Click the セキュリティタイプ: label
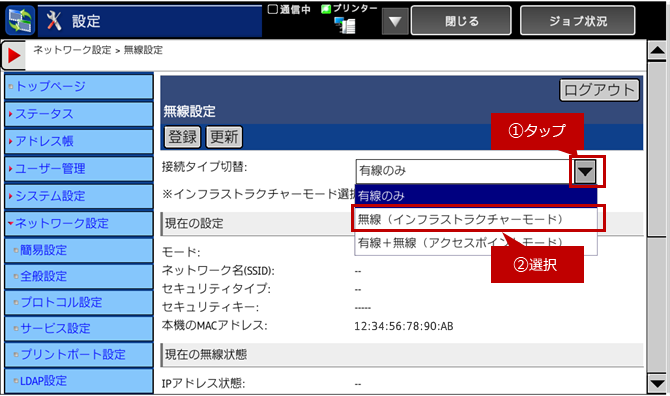670x396 pixels. point(216,289)
